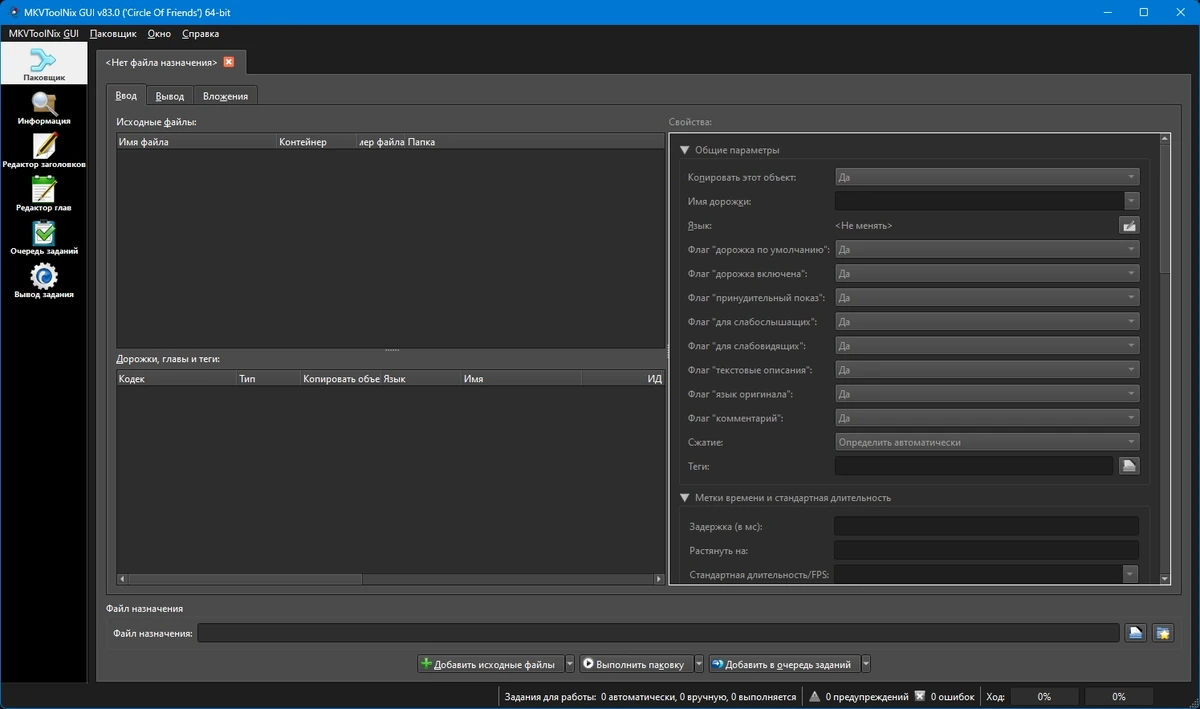Open the MKVToolNix GUI menu
This screenshot has height=709, width=1200.
click(43, 33)
